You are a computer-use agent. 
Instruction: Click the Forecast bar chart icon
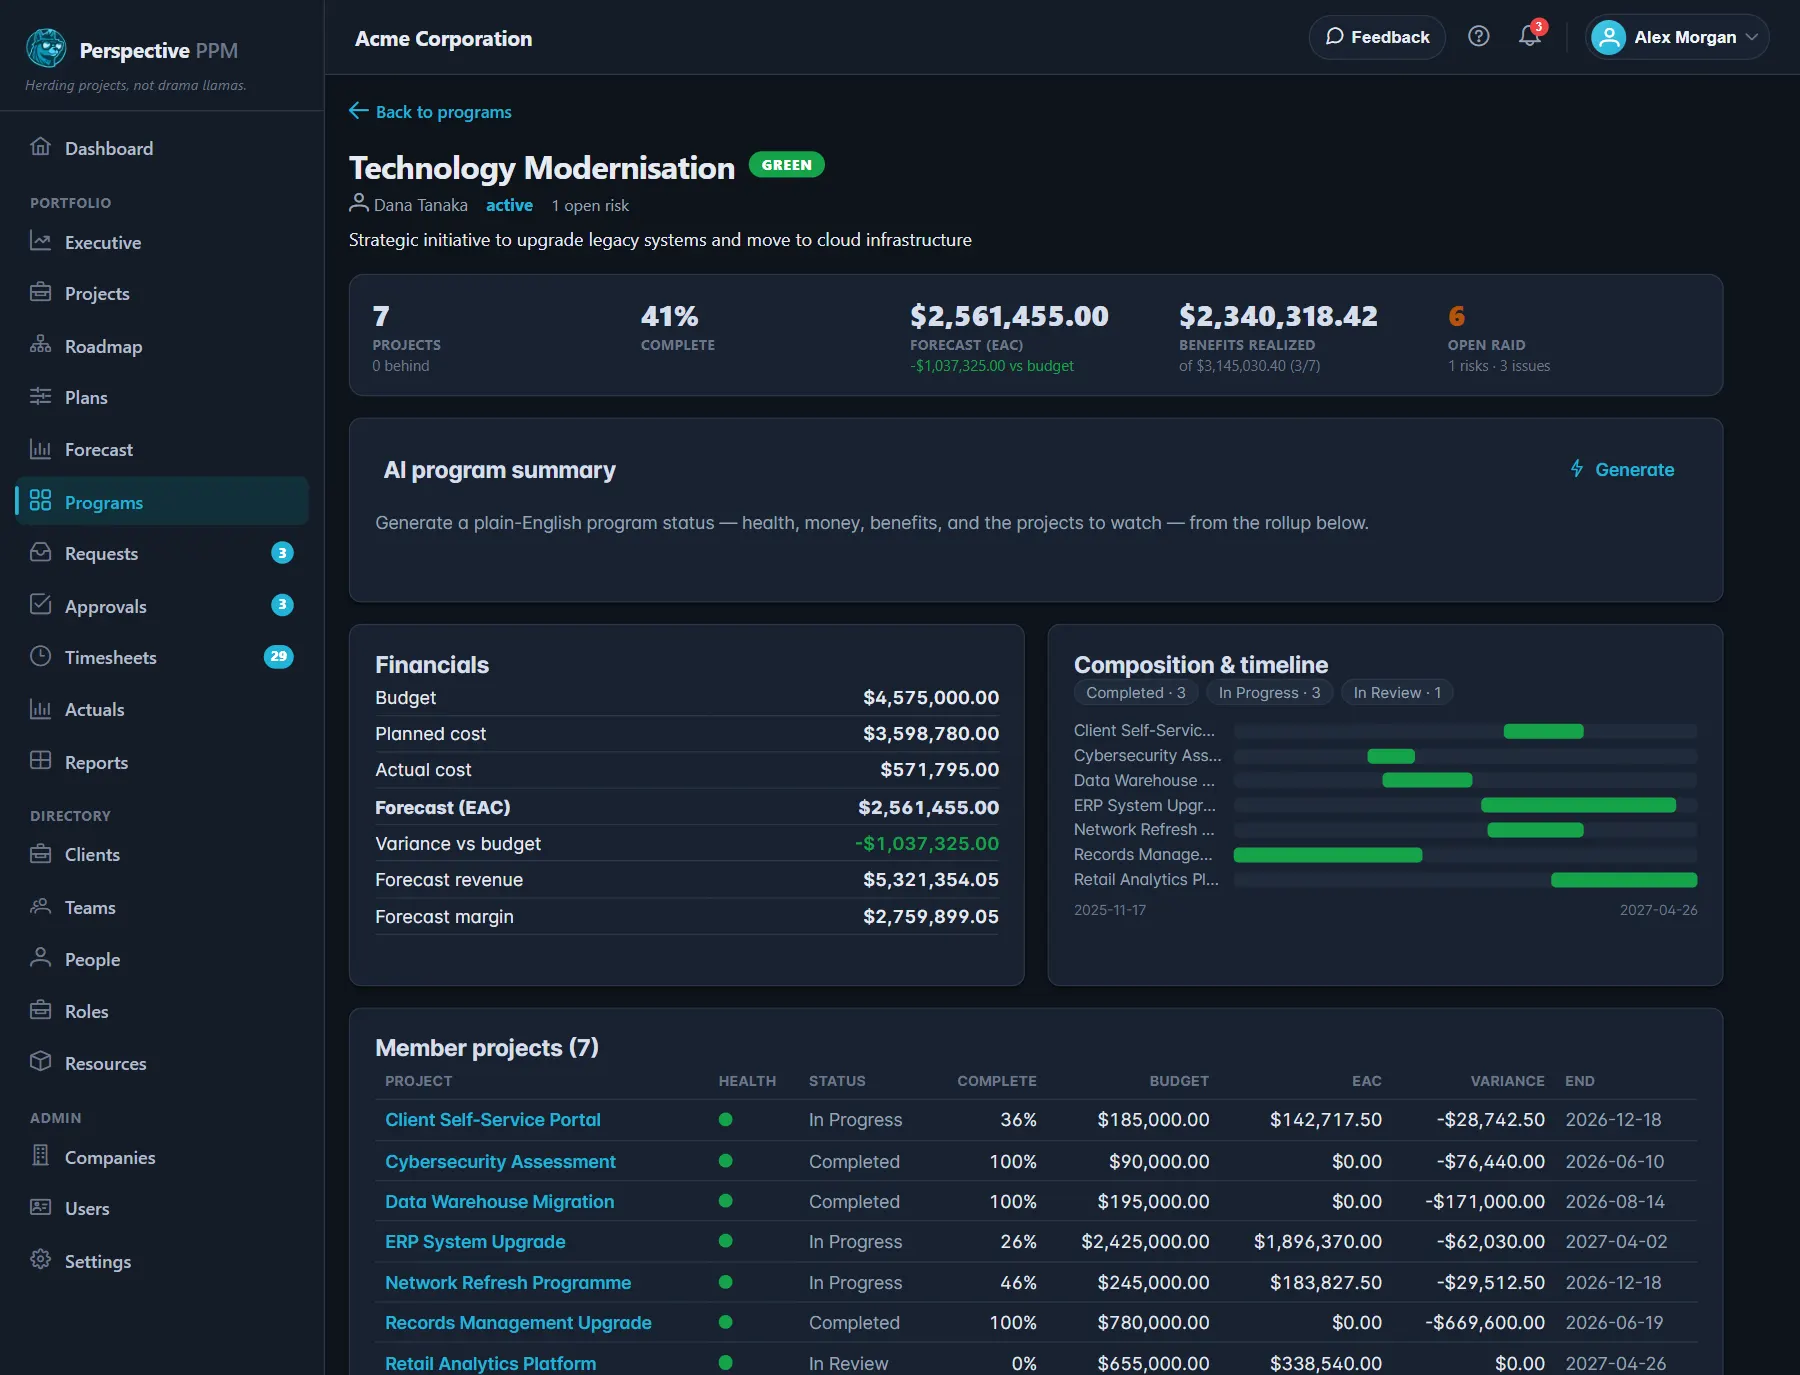40,449
